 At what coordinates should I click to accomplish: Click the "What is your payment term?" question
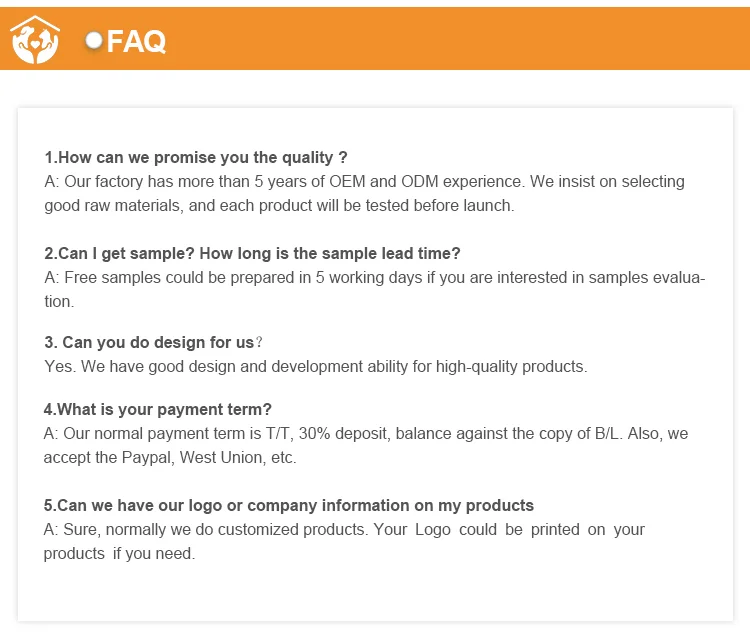(157, 409)
